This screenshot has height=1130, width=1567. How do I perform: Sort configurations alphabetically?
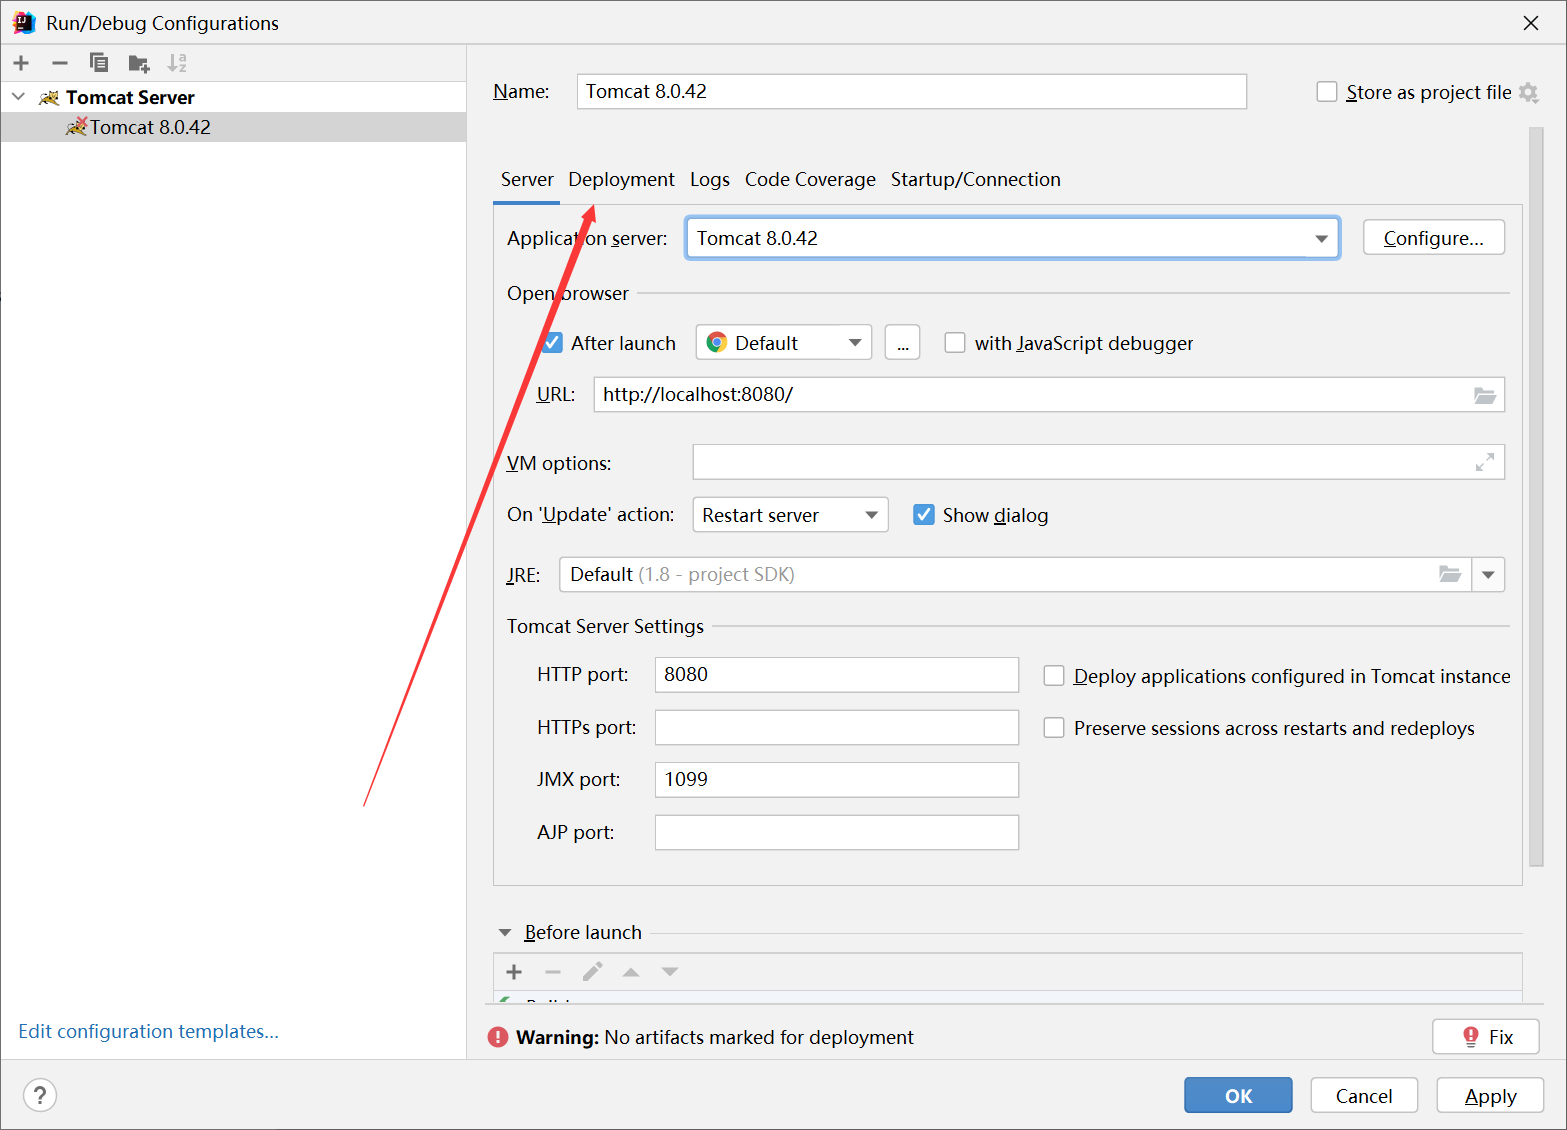(x=177, y=63)
